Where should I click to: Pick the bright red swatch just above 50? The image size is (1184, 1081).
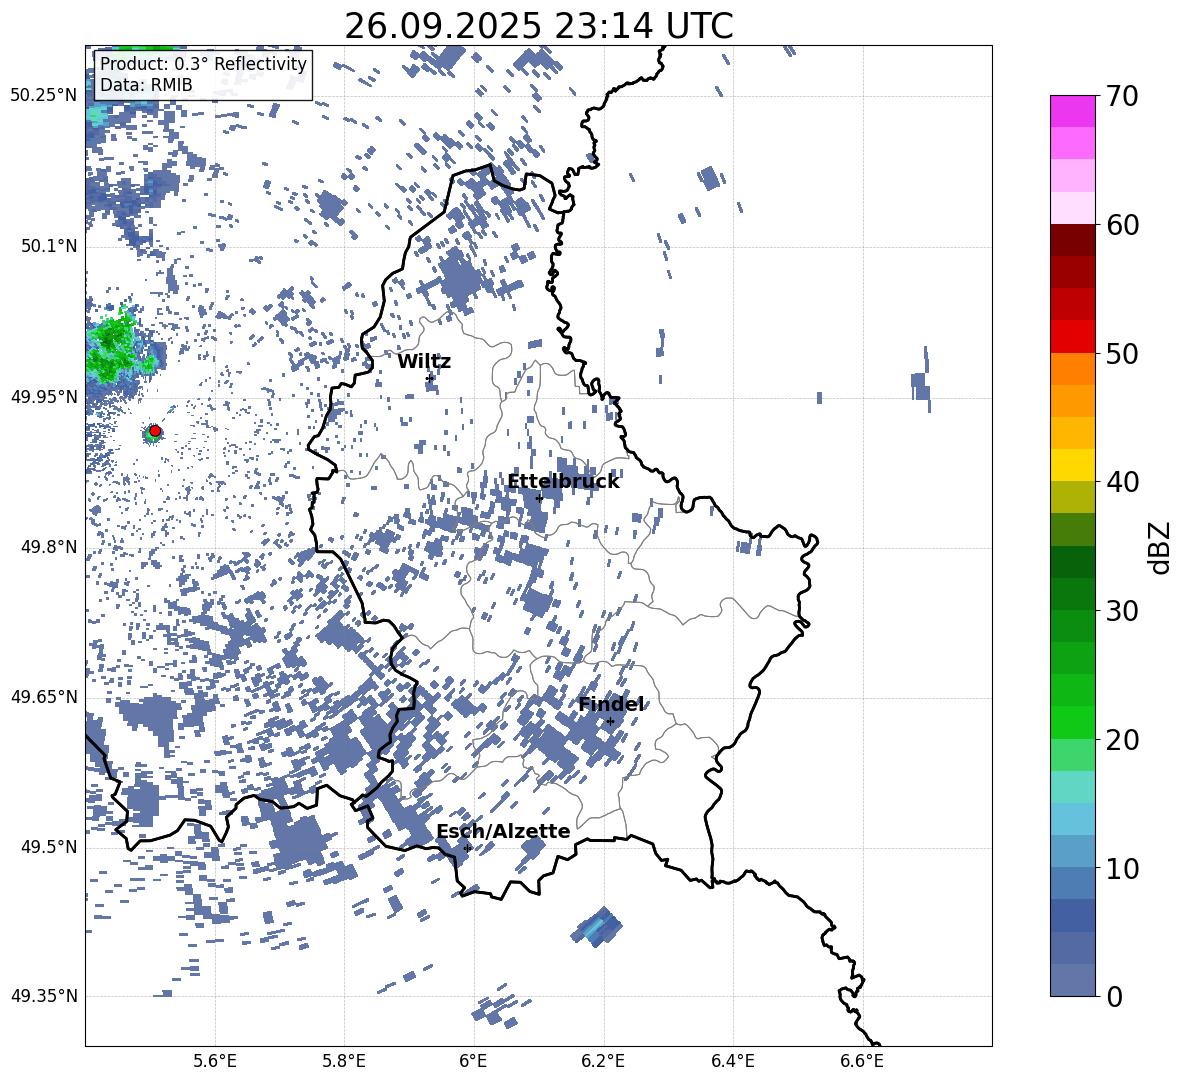1072,336
